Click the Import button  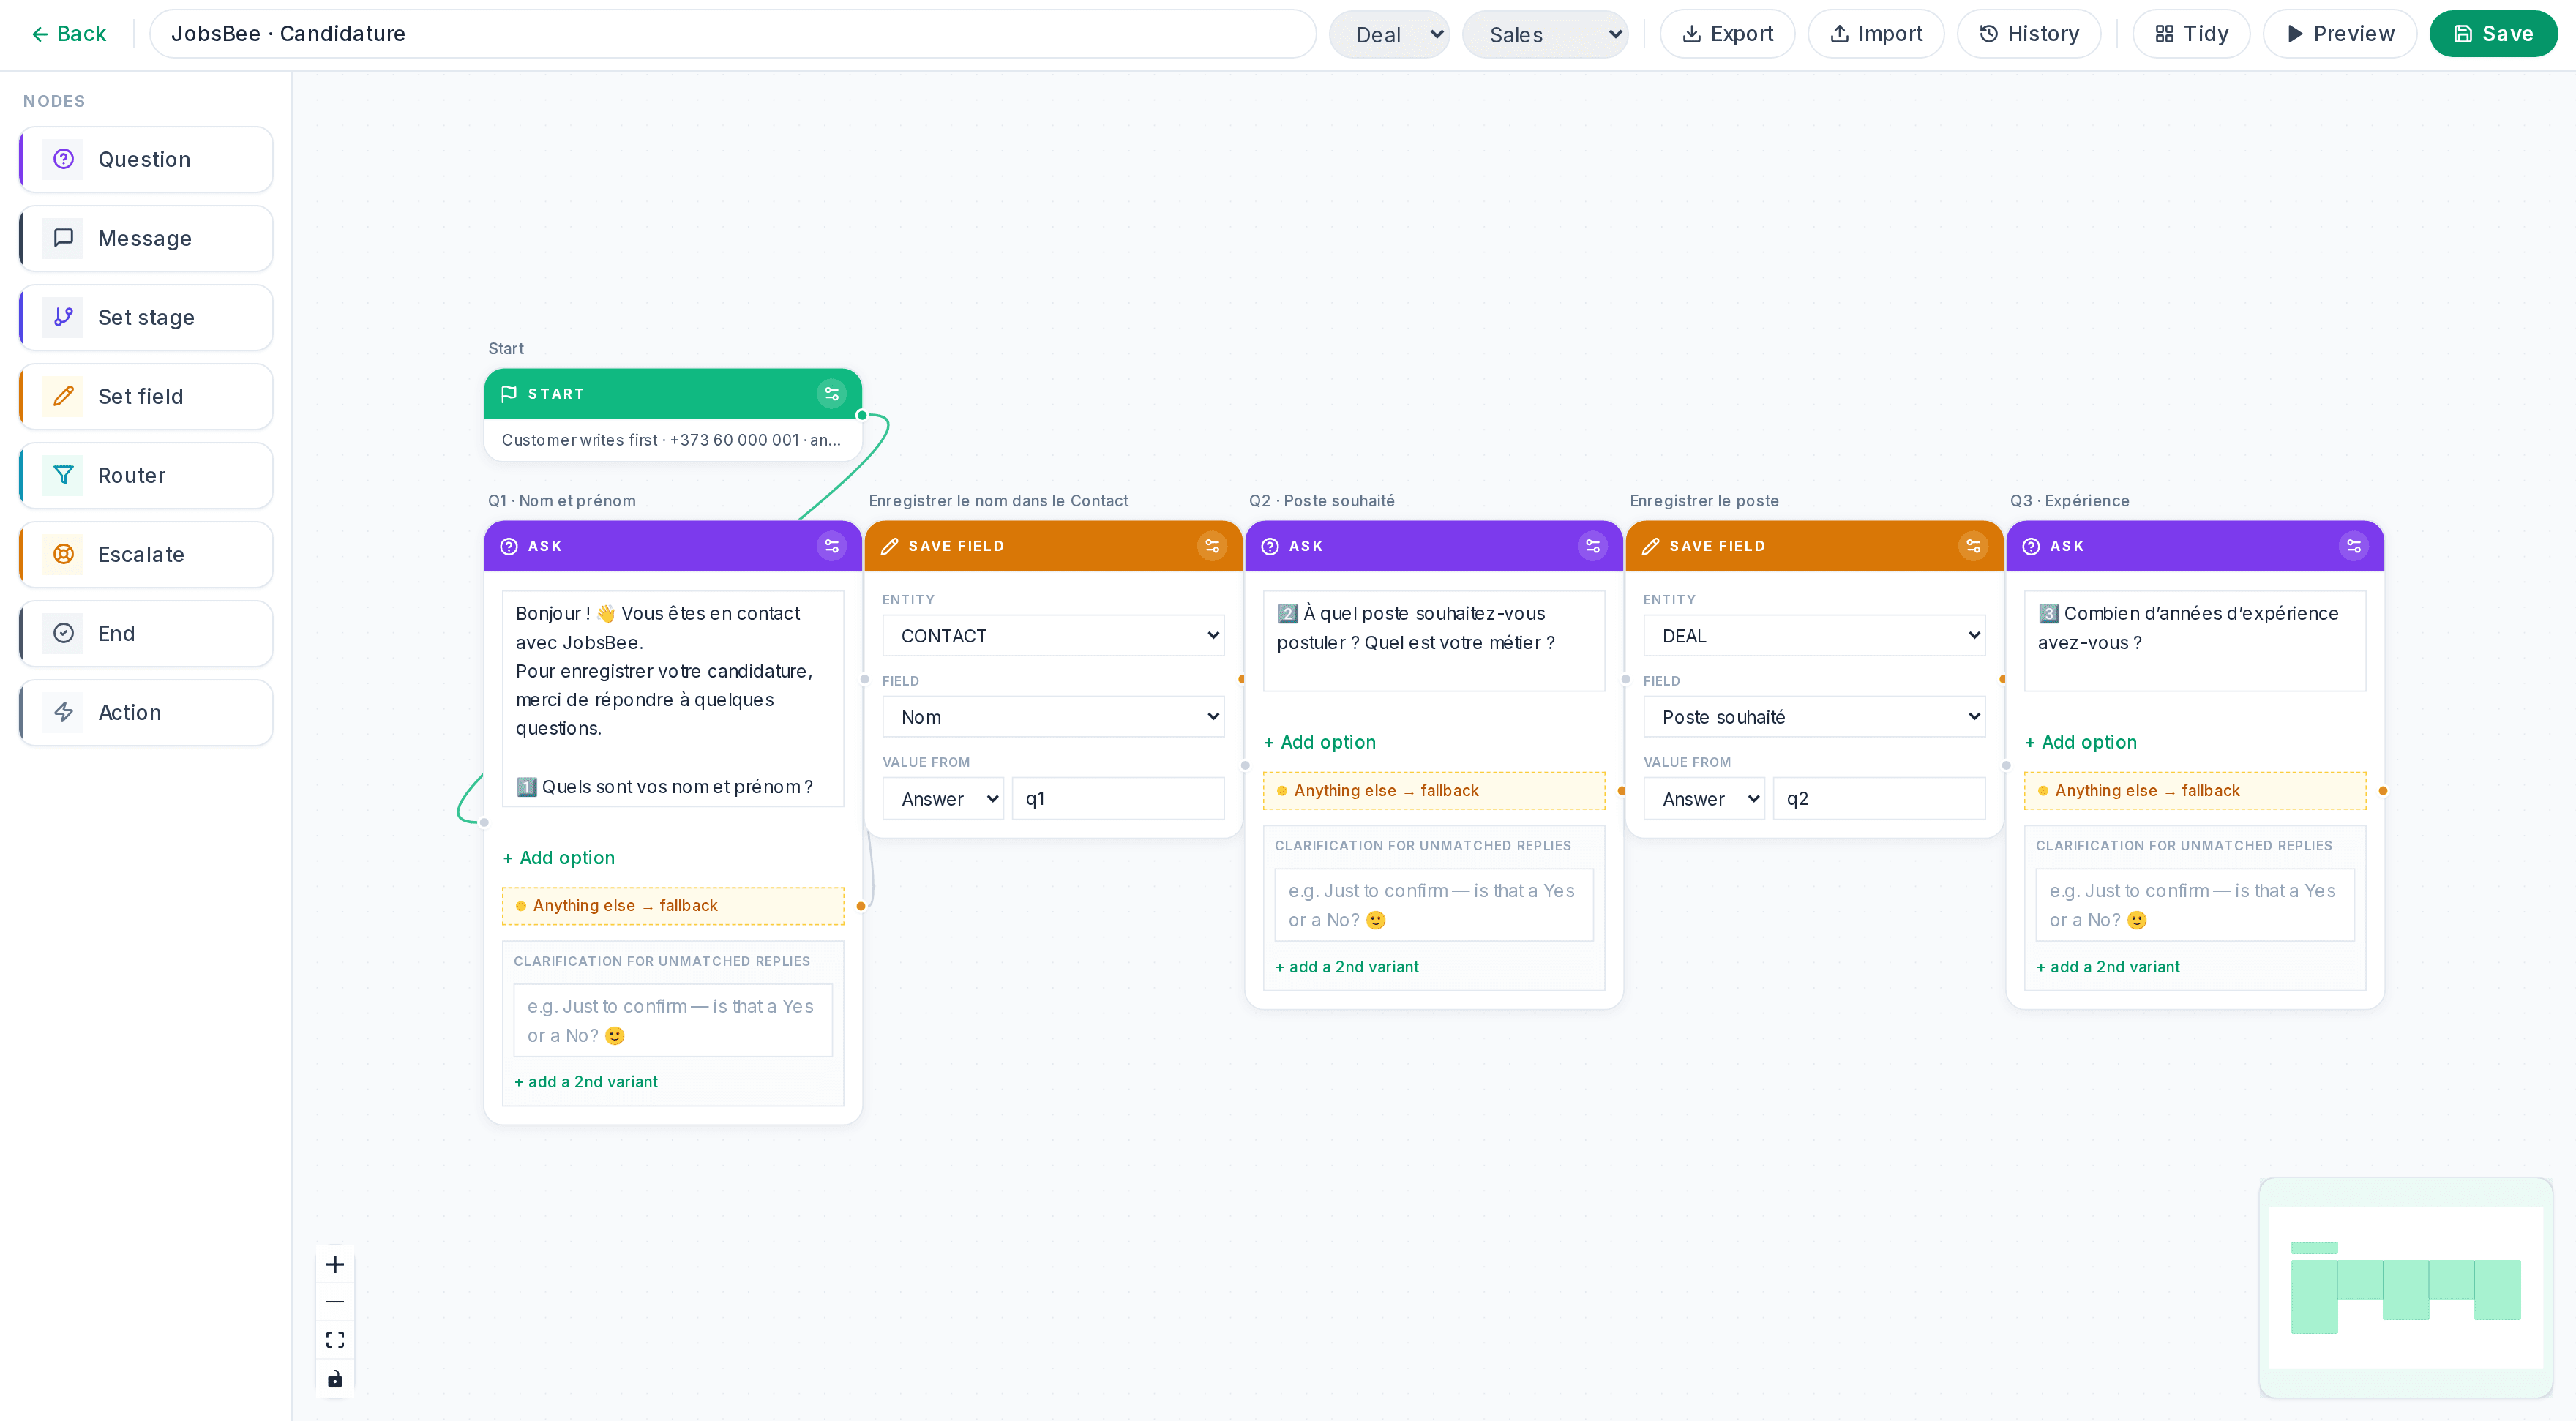click(x=1876, y=34)
